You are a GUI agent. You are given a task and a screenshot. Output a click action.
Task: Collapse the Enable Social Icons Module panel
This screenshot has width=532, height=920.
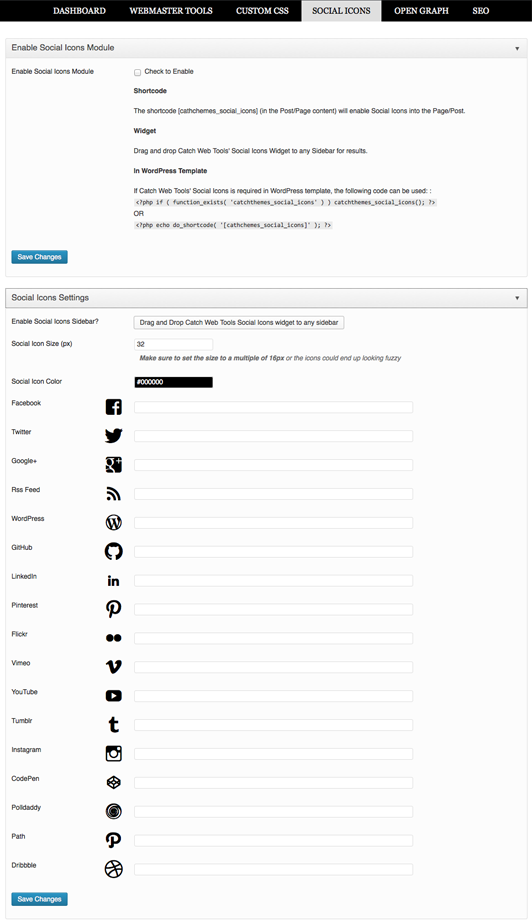(x=517, y=48)
